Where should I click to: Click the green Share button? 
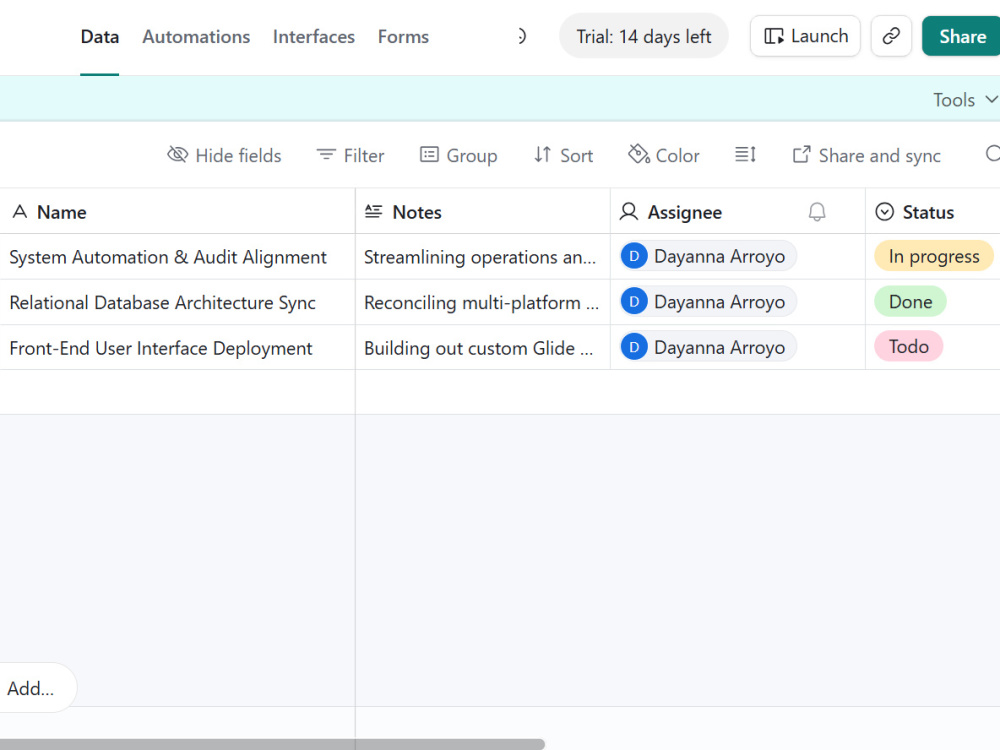pos(962,36)
